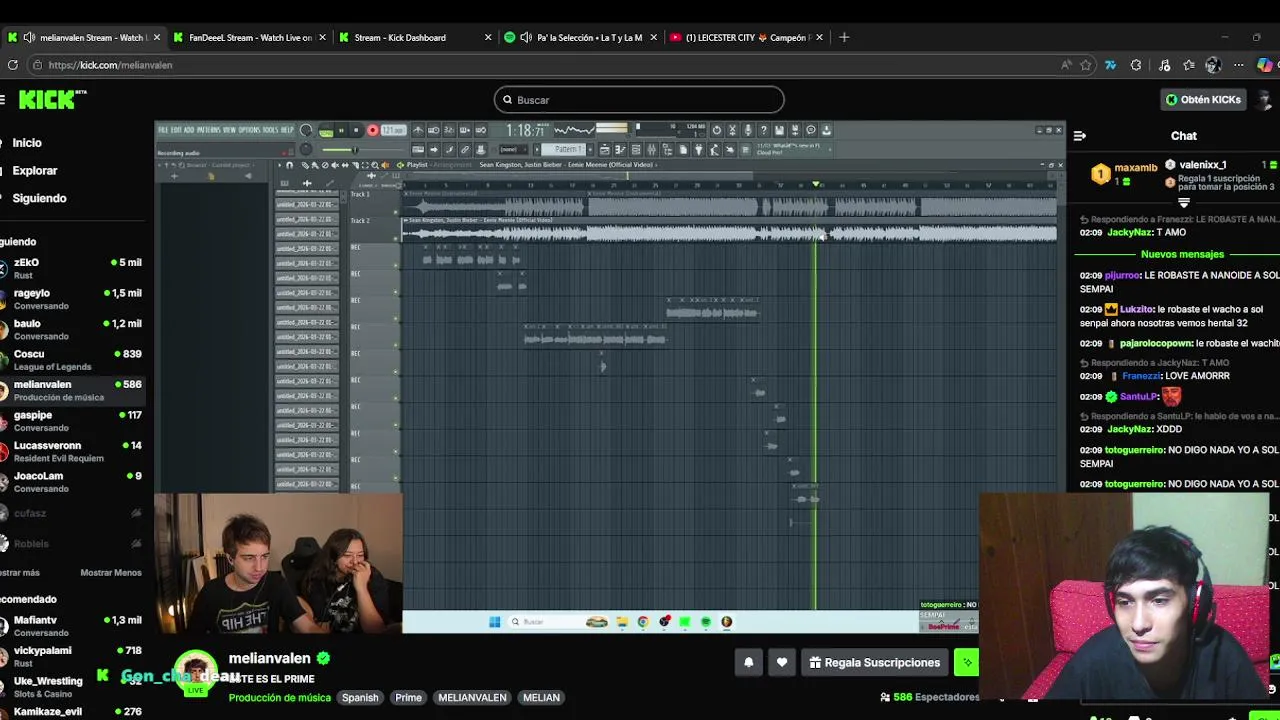This screenshot has width=1280, height=720.
Task: Focus the Buscar search field
Action: coord(639,100)
